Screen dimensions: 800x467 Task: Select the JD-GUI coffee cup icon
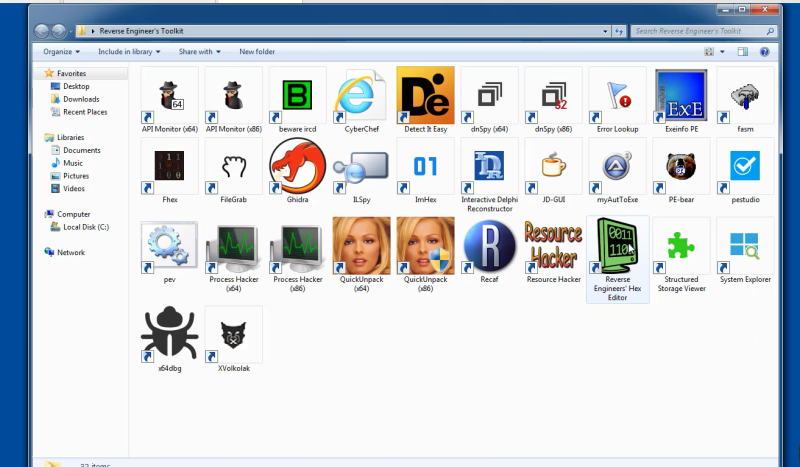[553, 166]
